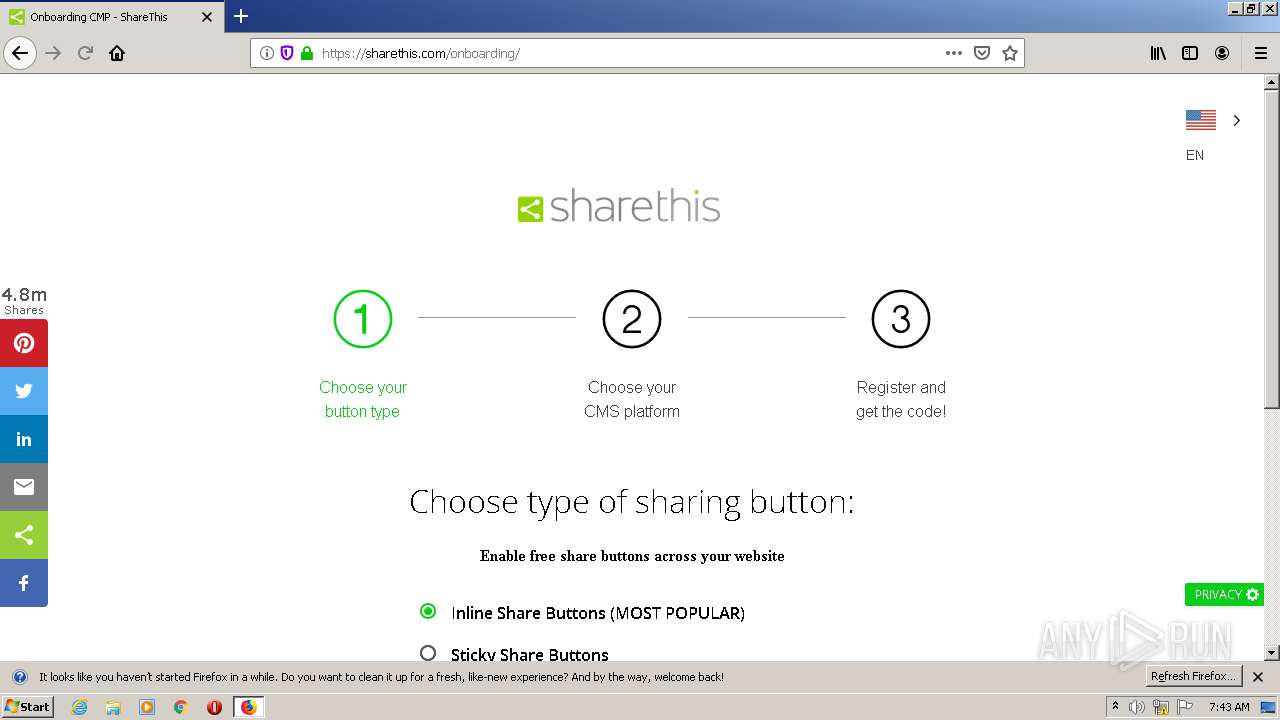Open Internet Explorer from the taskbar
The image size is (1280, 720).
(x=79, y=707)
